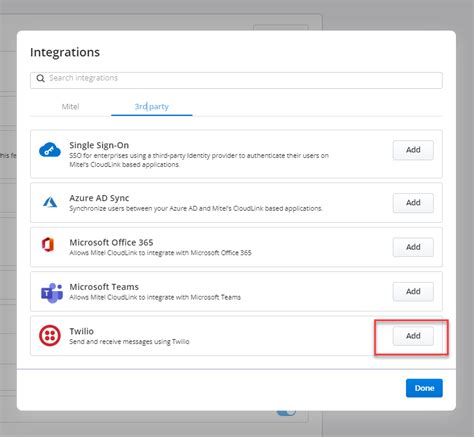
Task: Click the Done button
Action: click(x=424, y=388)
